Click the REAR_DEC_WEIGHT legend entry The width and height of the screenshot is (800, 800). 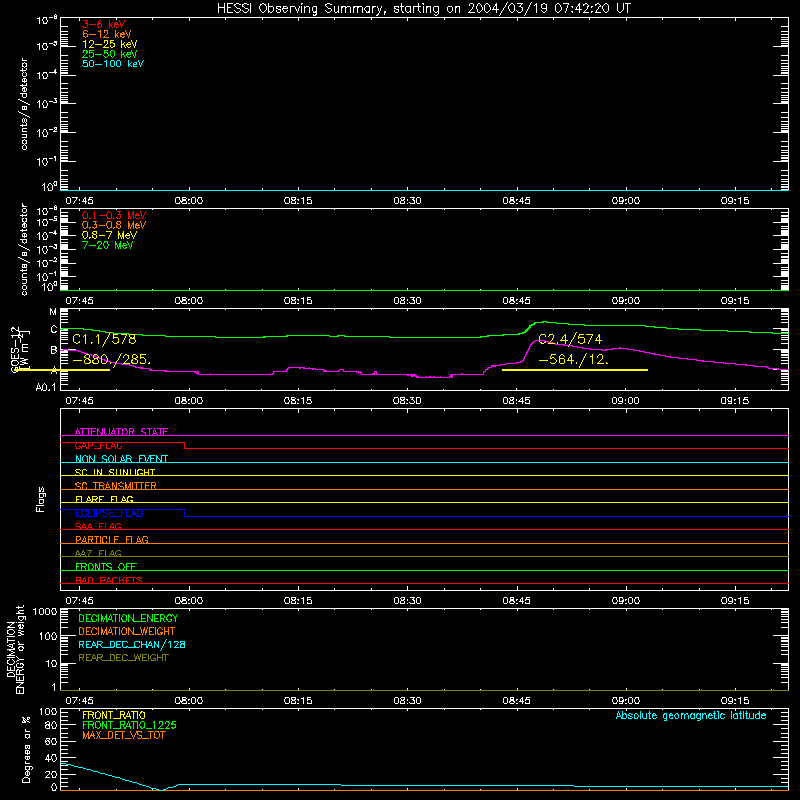coord(123,658)
